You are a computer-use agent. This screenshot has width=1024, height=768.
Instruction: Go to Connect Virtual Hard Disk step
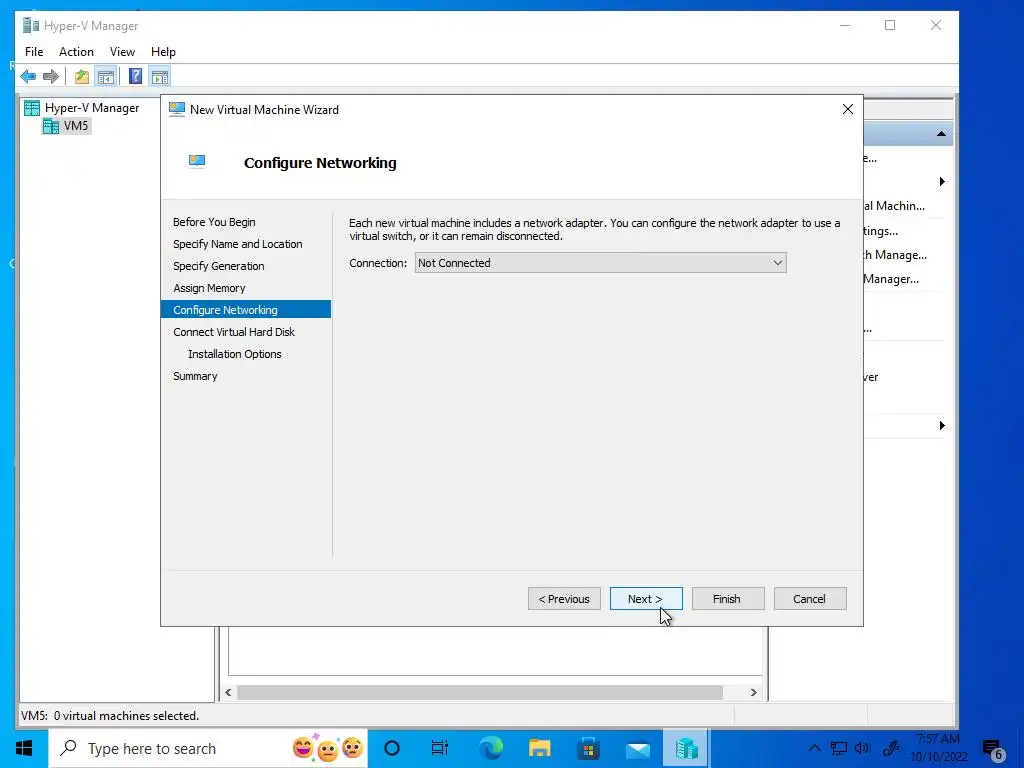[234, 332]
